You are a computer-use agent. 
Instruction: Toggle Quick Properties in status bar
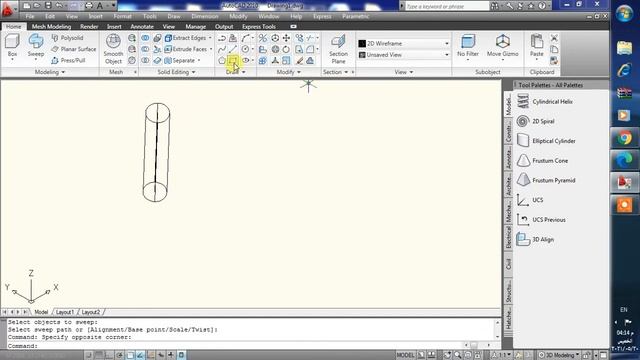[x=181, y=355]
